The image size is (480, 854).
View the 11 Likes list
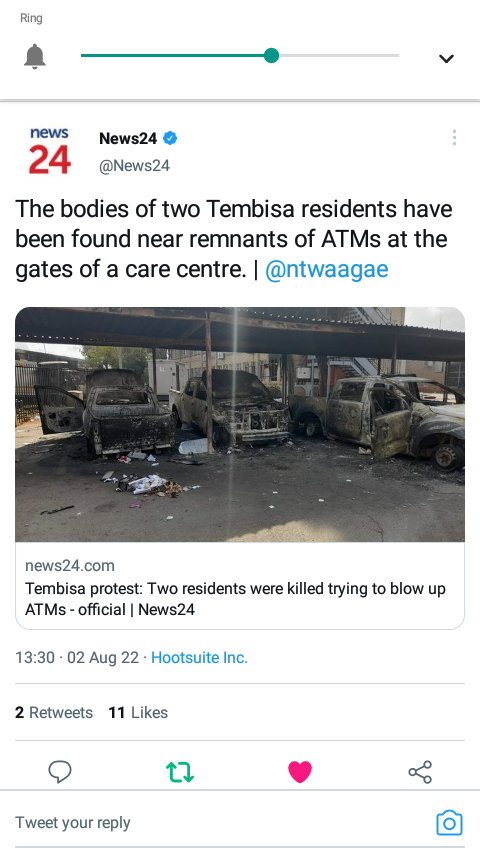[138, 712]
